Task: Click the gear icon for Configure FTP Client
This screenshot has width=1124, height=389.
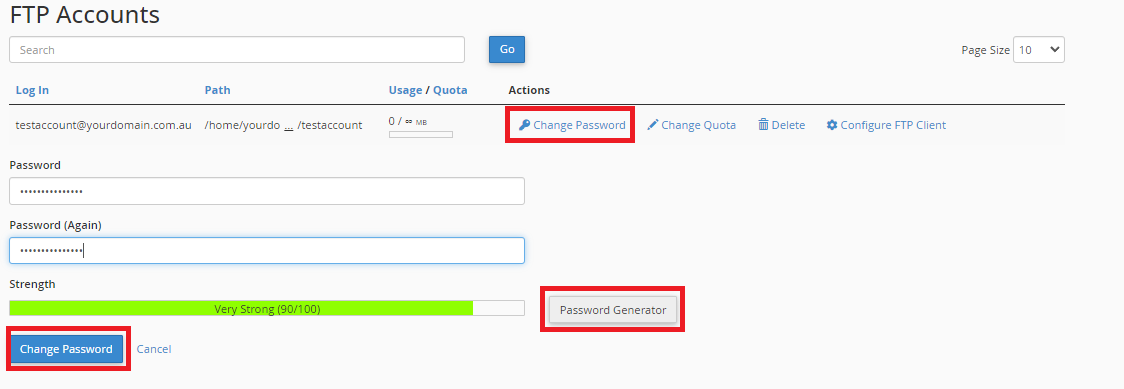Action: click(832, 125)
